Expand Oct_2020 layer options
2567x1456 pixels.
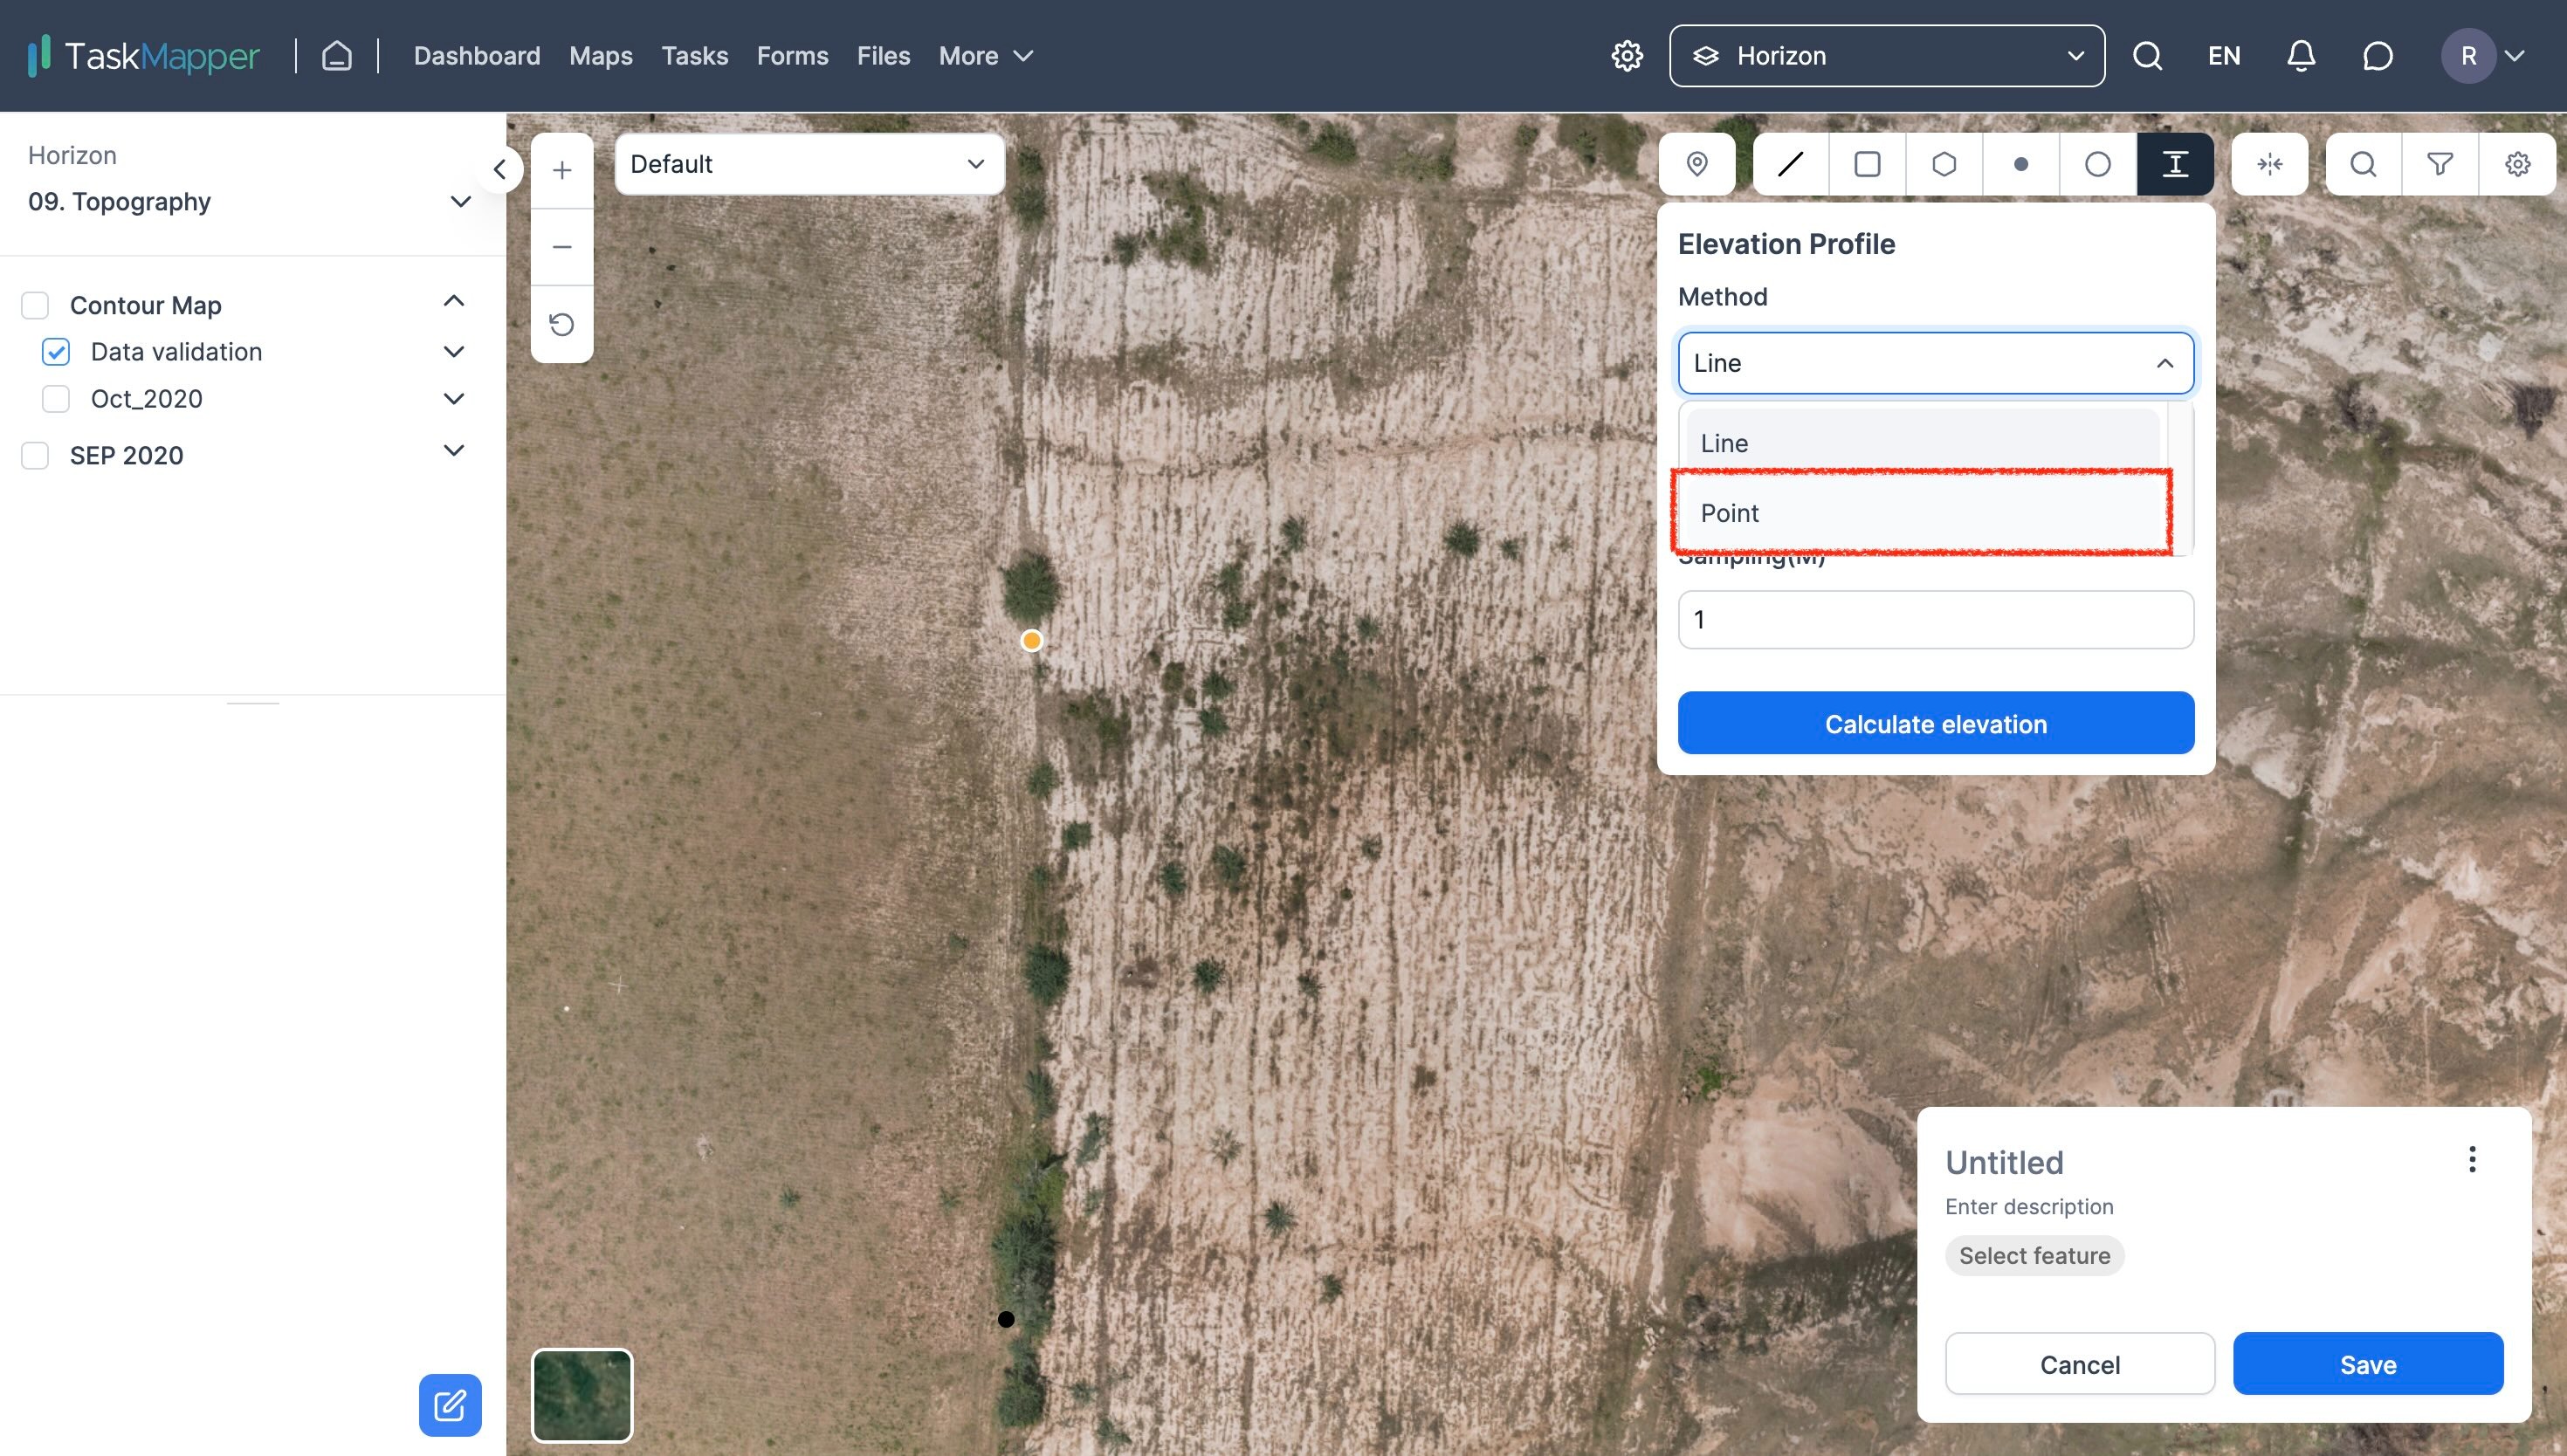[454, 399]
